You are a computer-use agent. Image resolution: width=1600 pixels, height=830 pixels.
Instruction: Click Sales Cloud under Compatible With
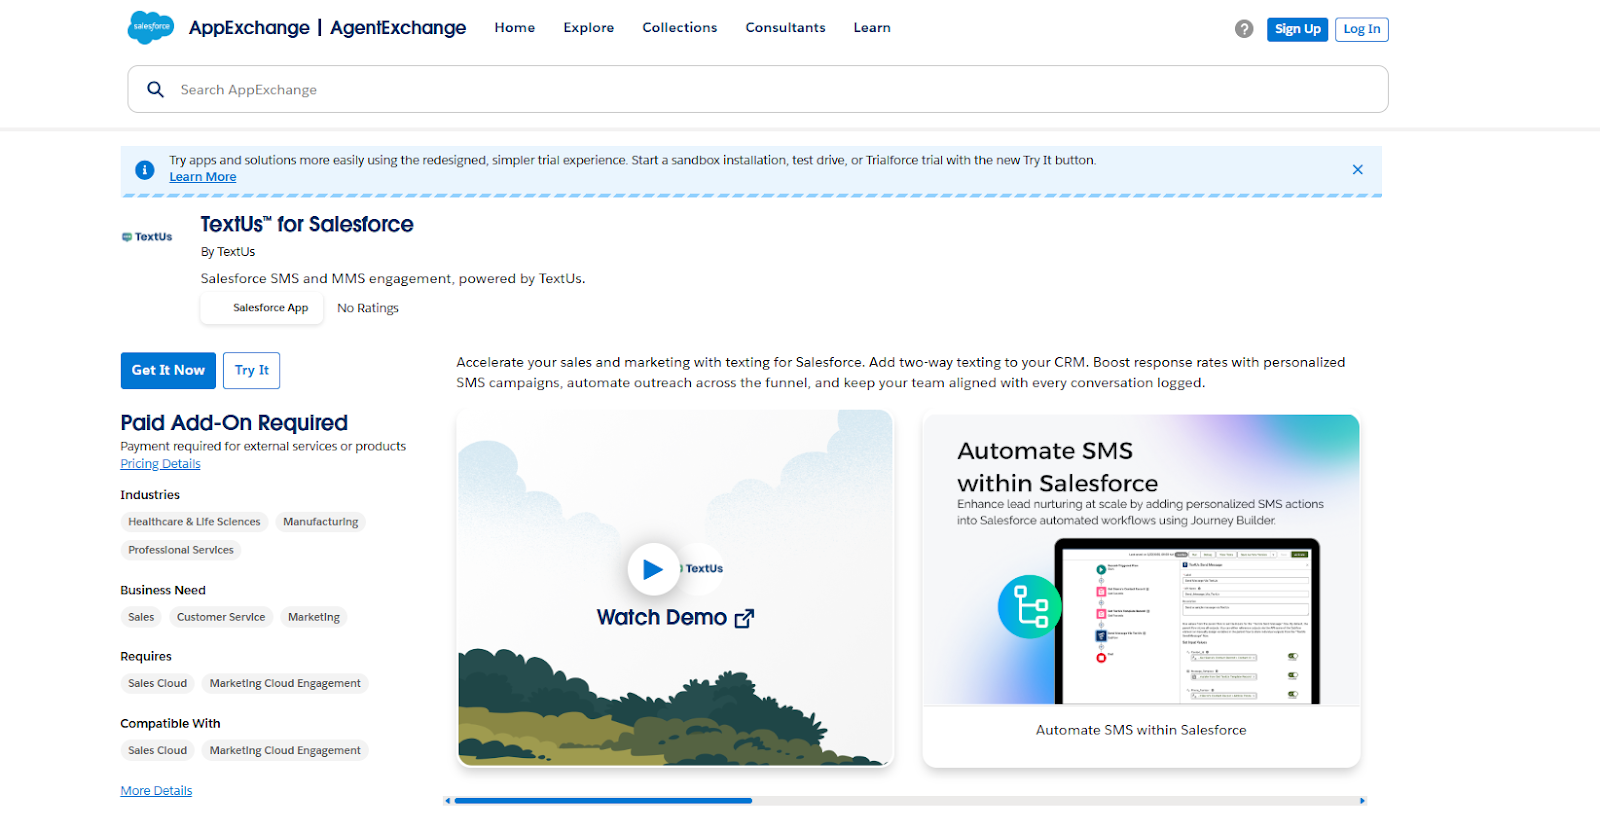click(x=157, y=751)
